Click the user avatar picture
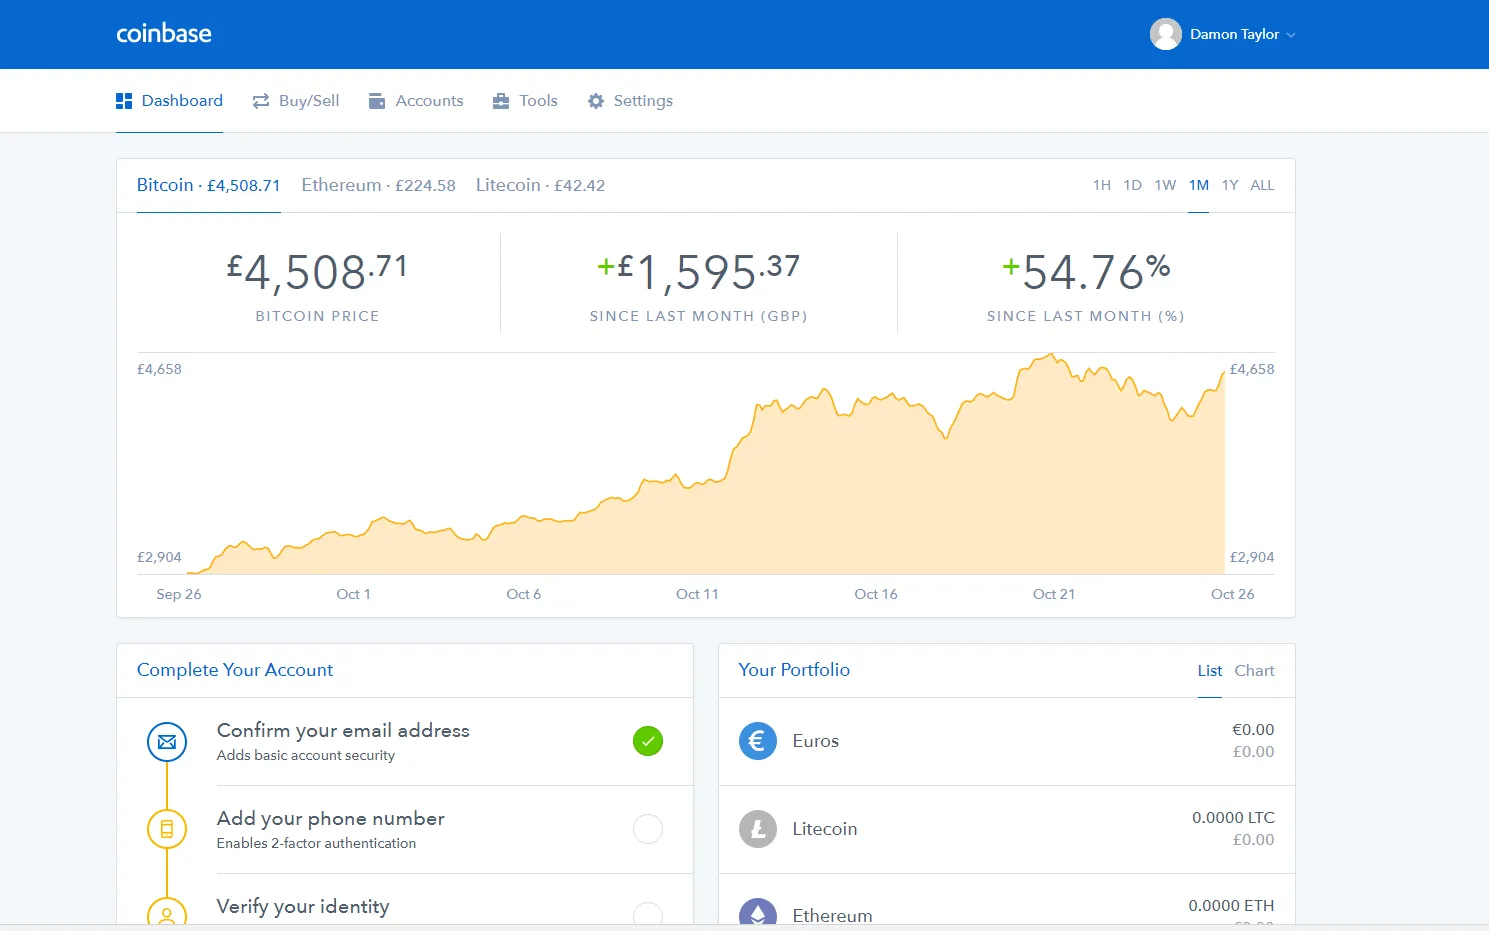 click(1166, 34)
